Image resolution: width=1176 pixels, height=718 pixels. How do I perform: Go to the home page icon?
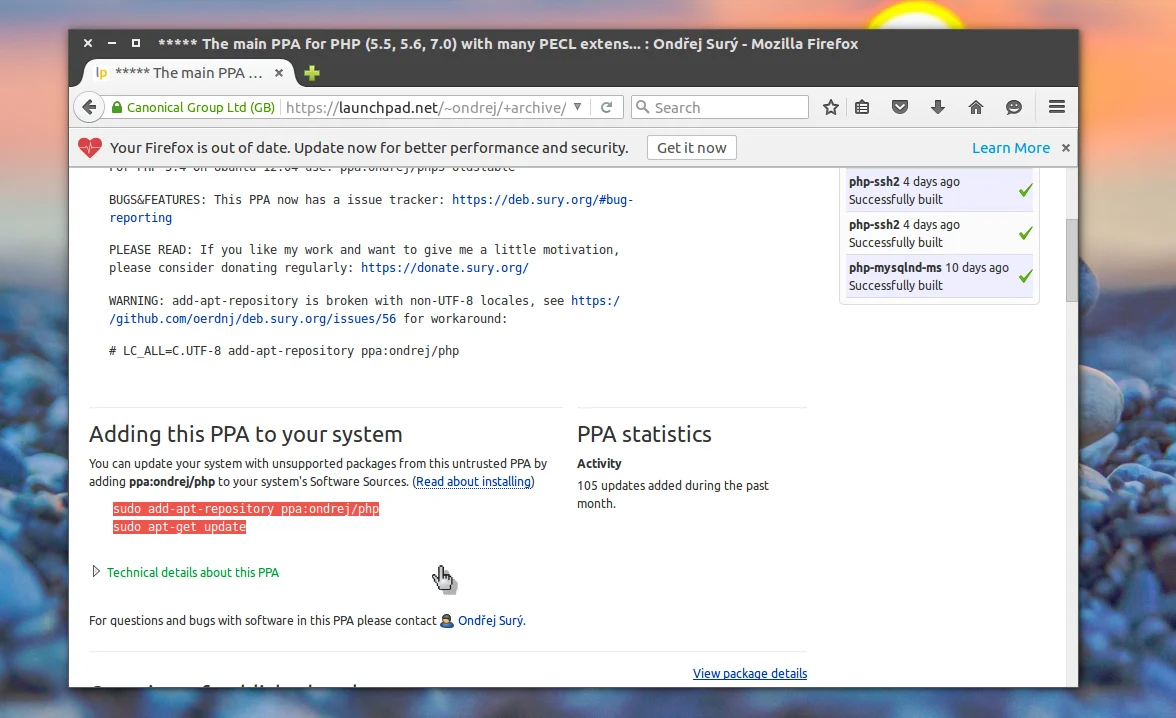(976, 107)
